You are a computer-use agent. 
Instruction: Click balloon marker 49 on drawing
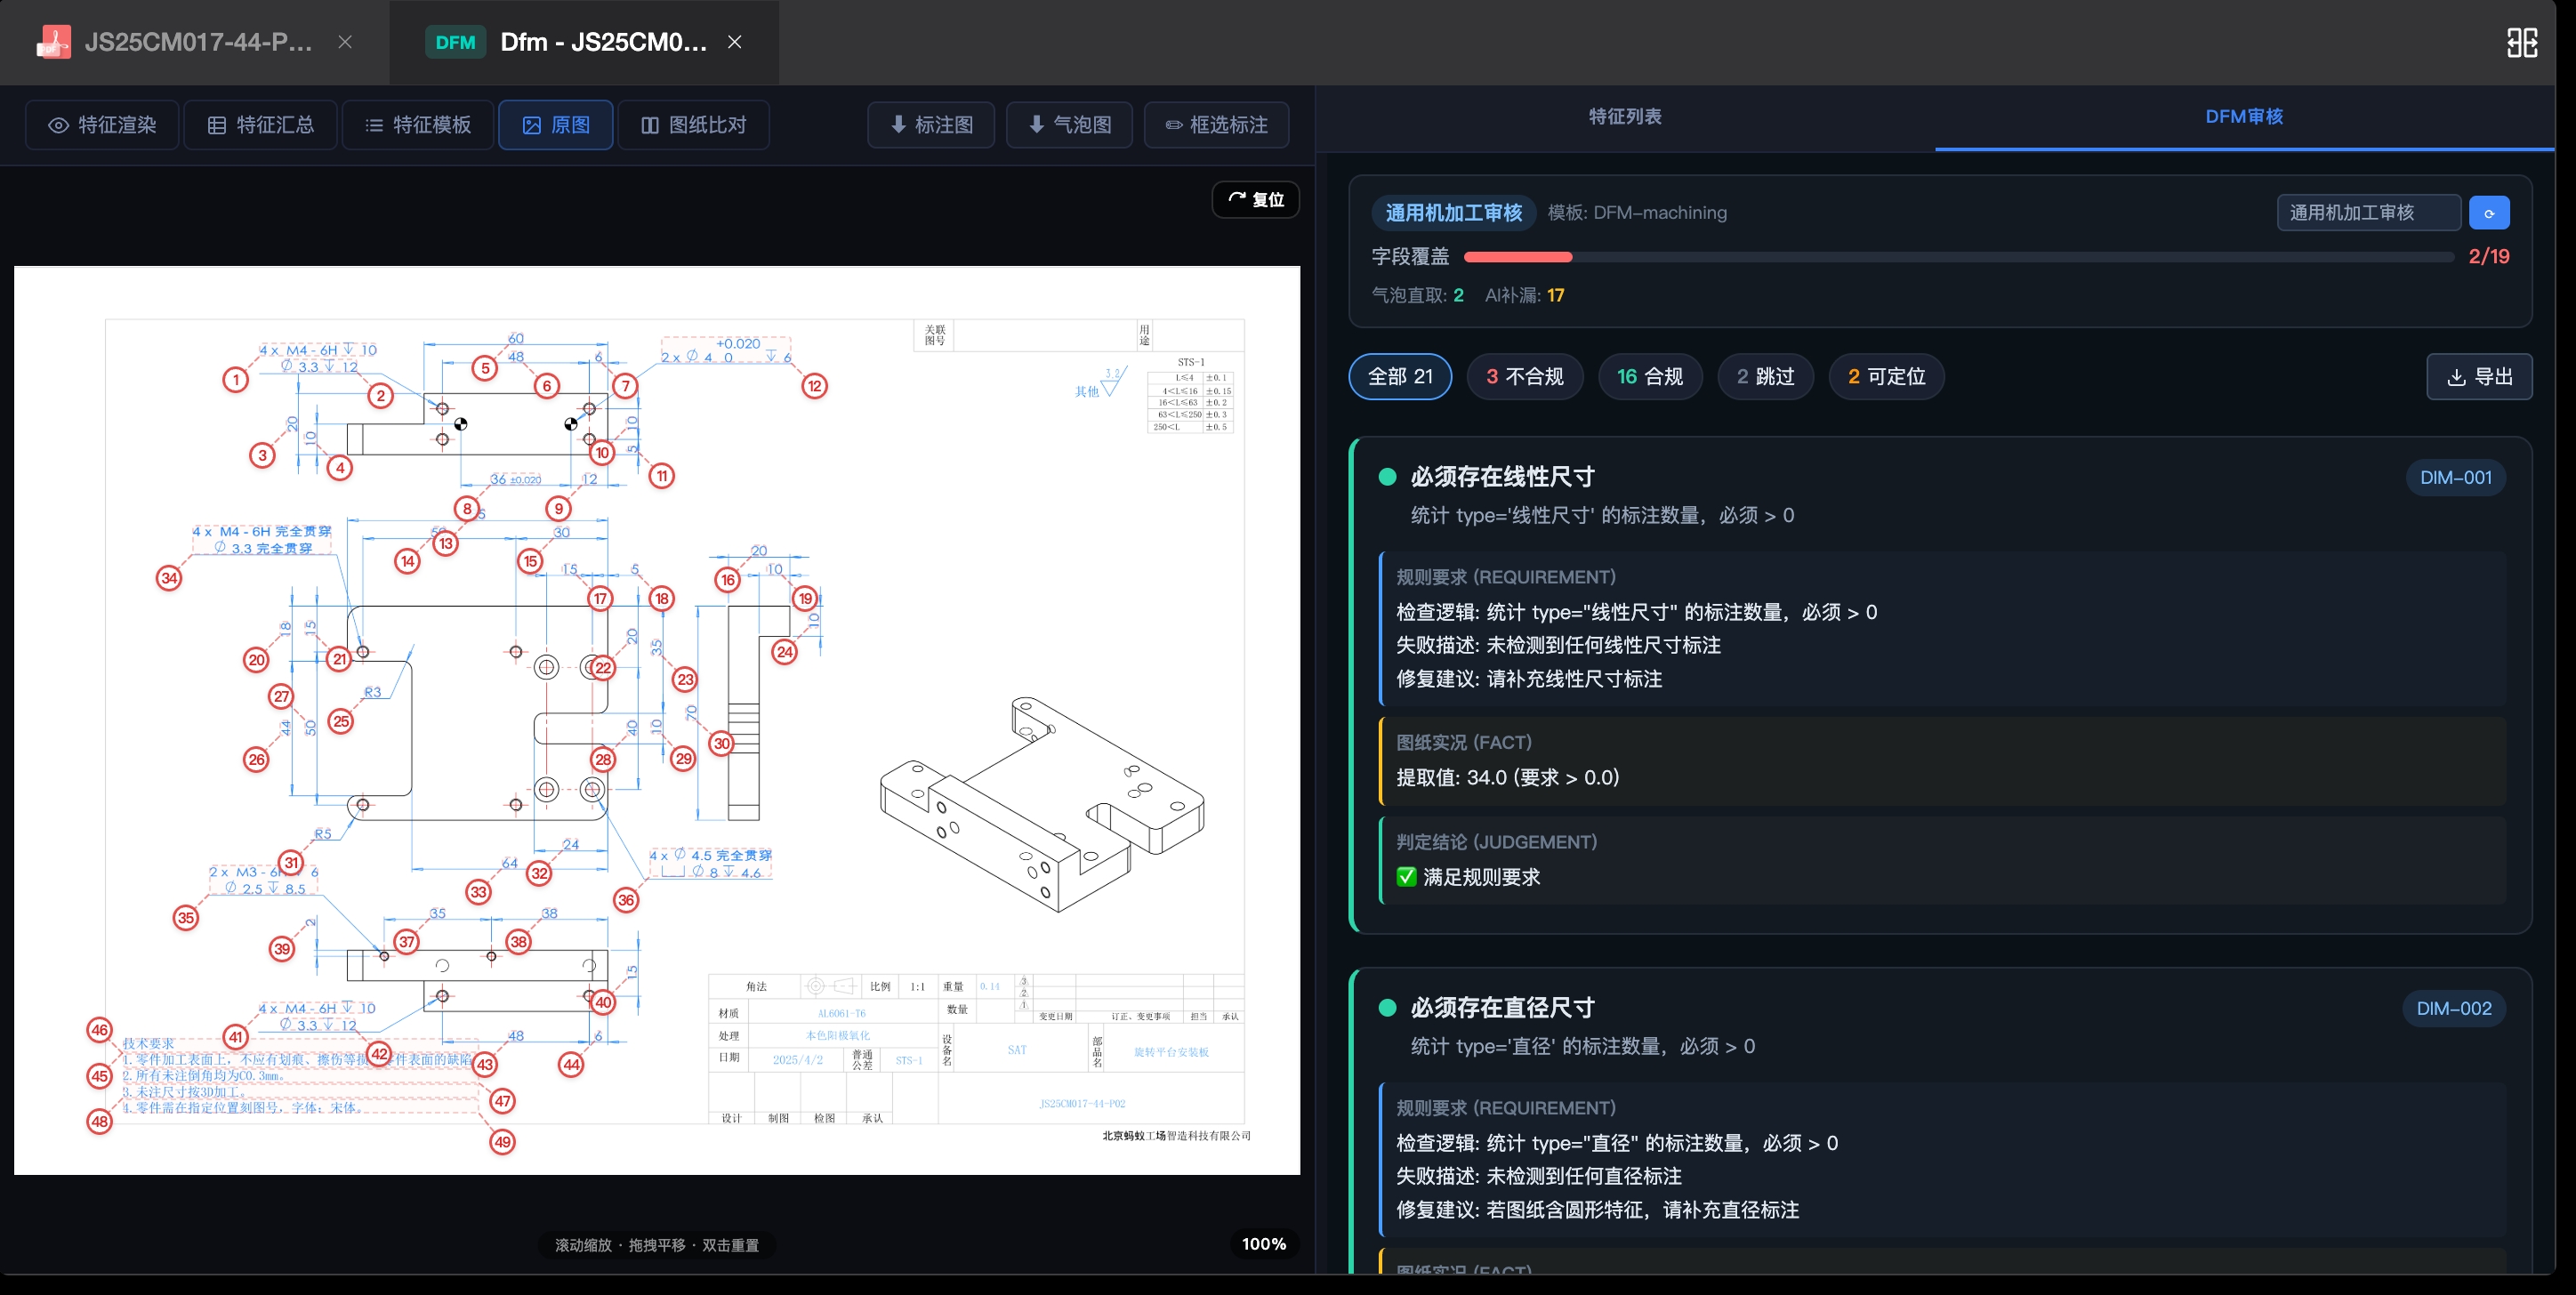(x=502, y=1142)
